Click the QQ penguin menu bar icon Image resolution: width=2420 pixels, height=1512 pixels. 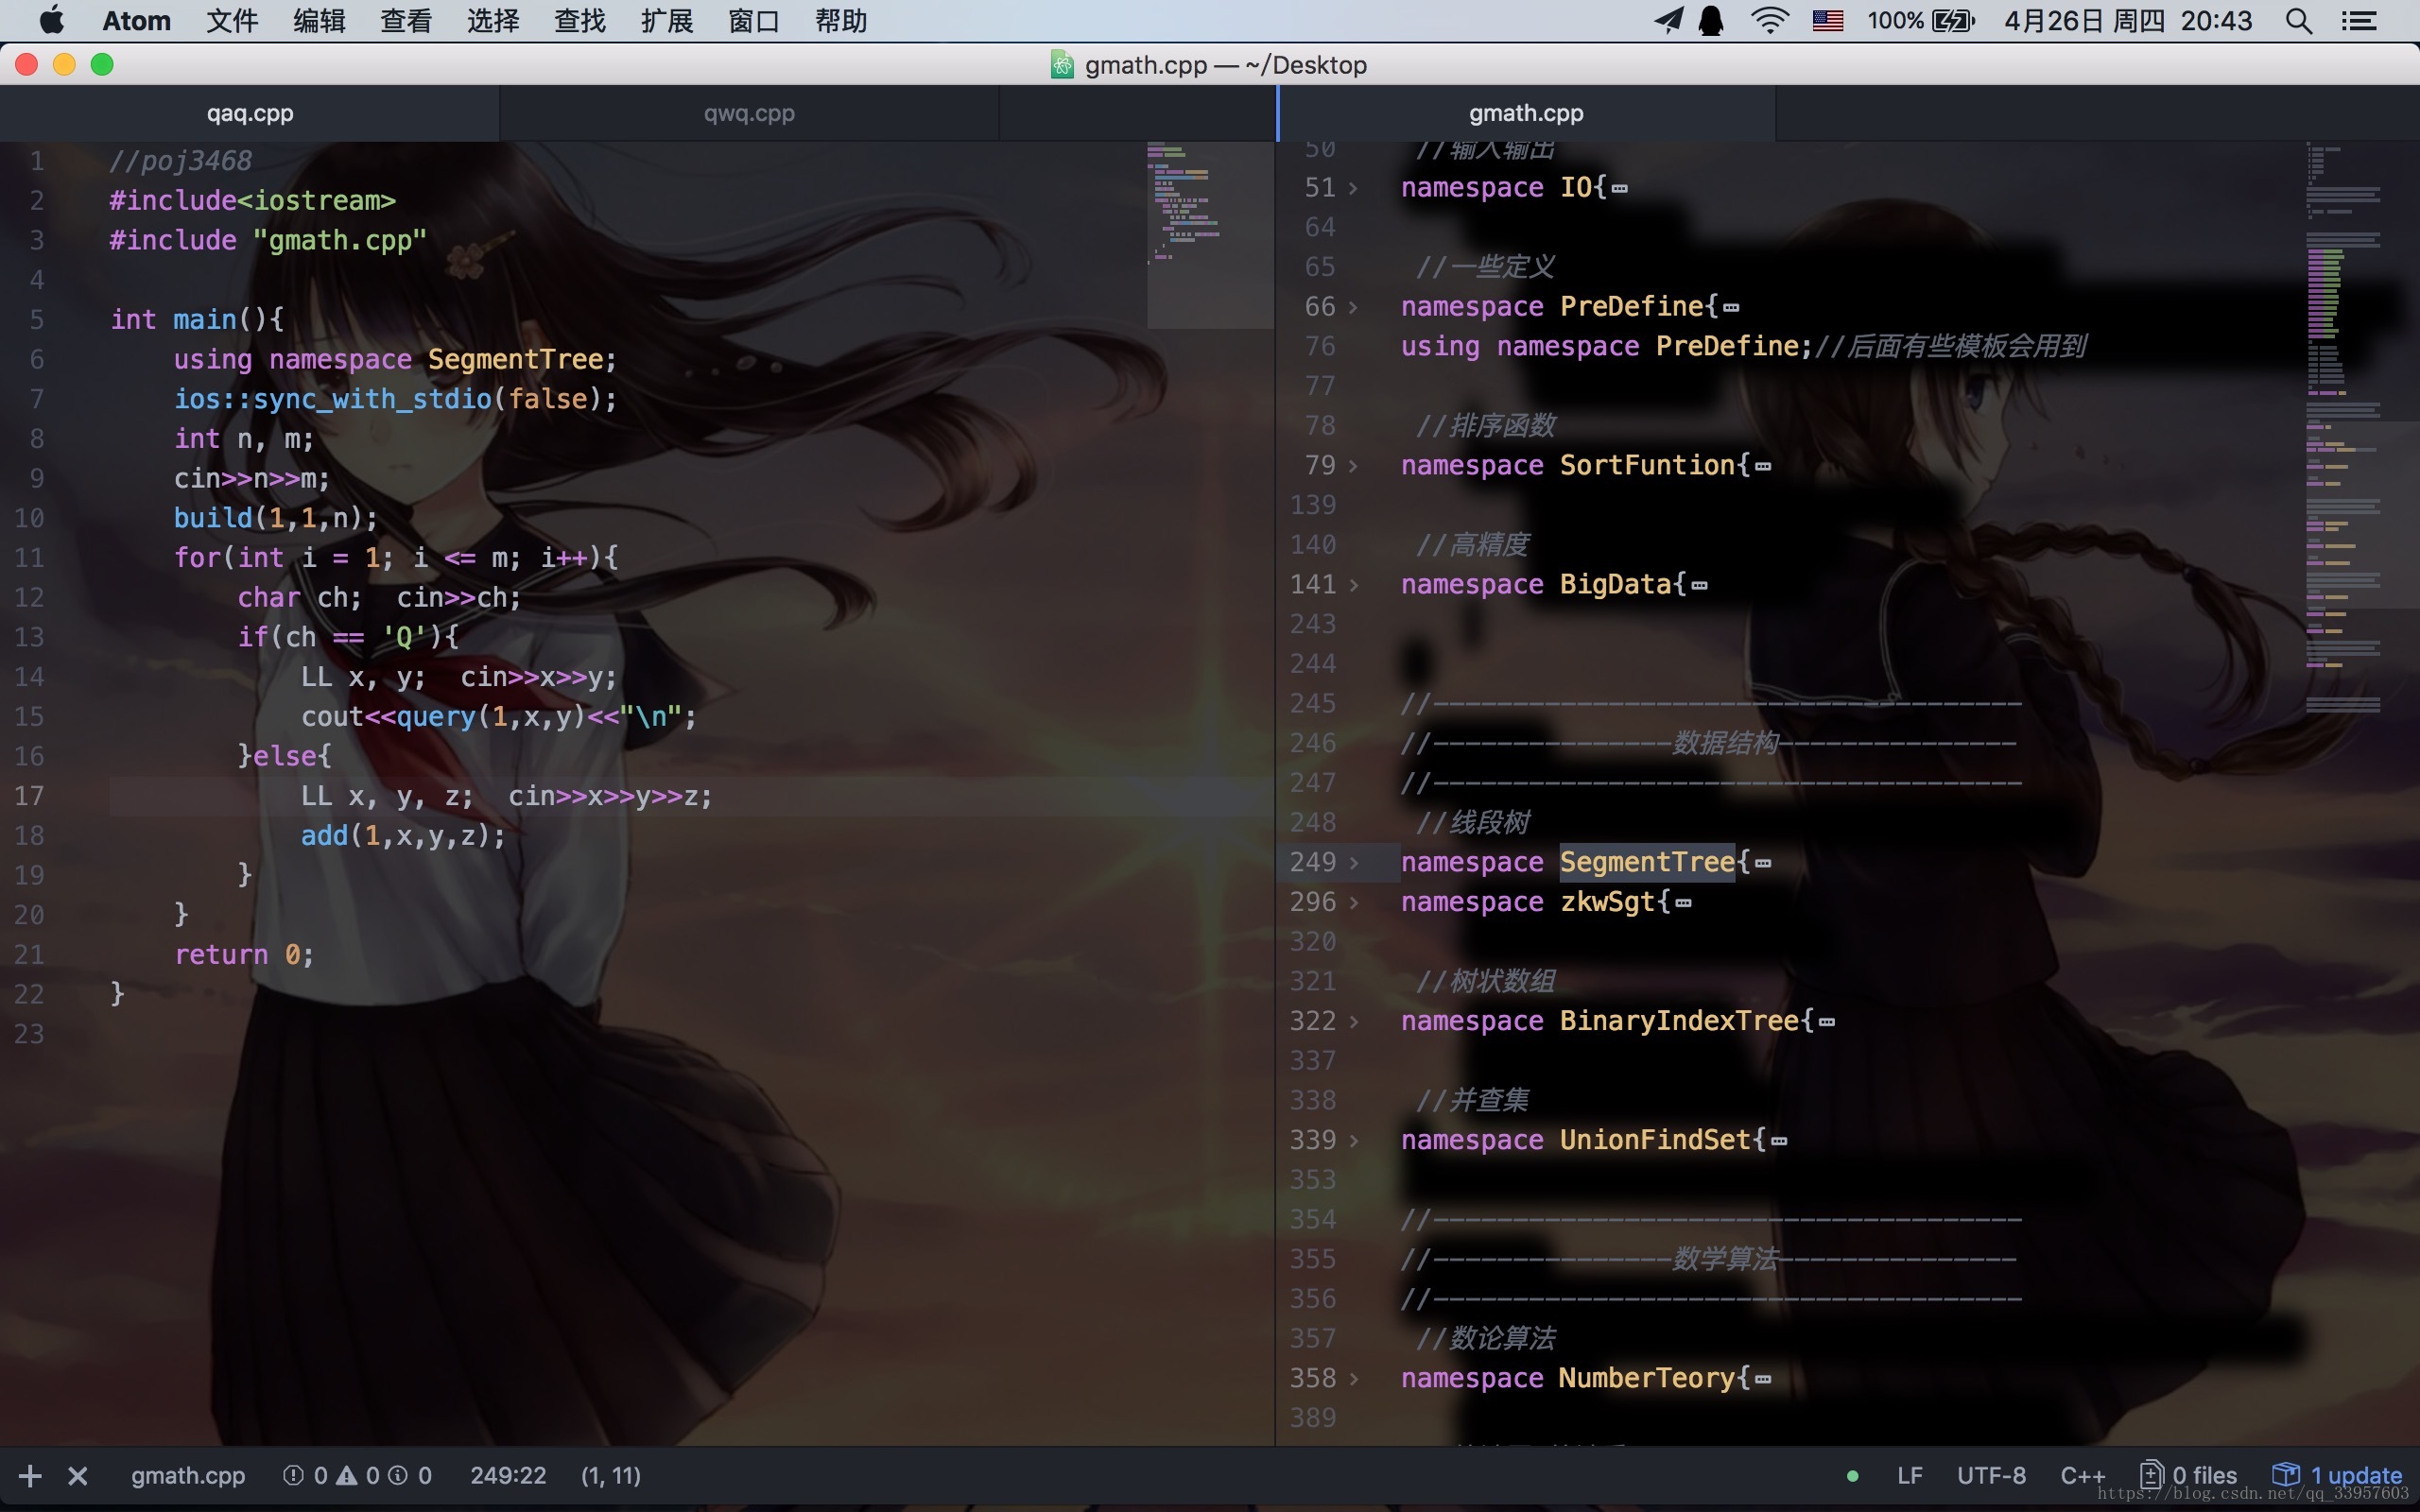[1711, 21]
